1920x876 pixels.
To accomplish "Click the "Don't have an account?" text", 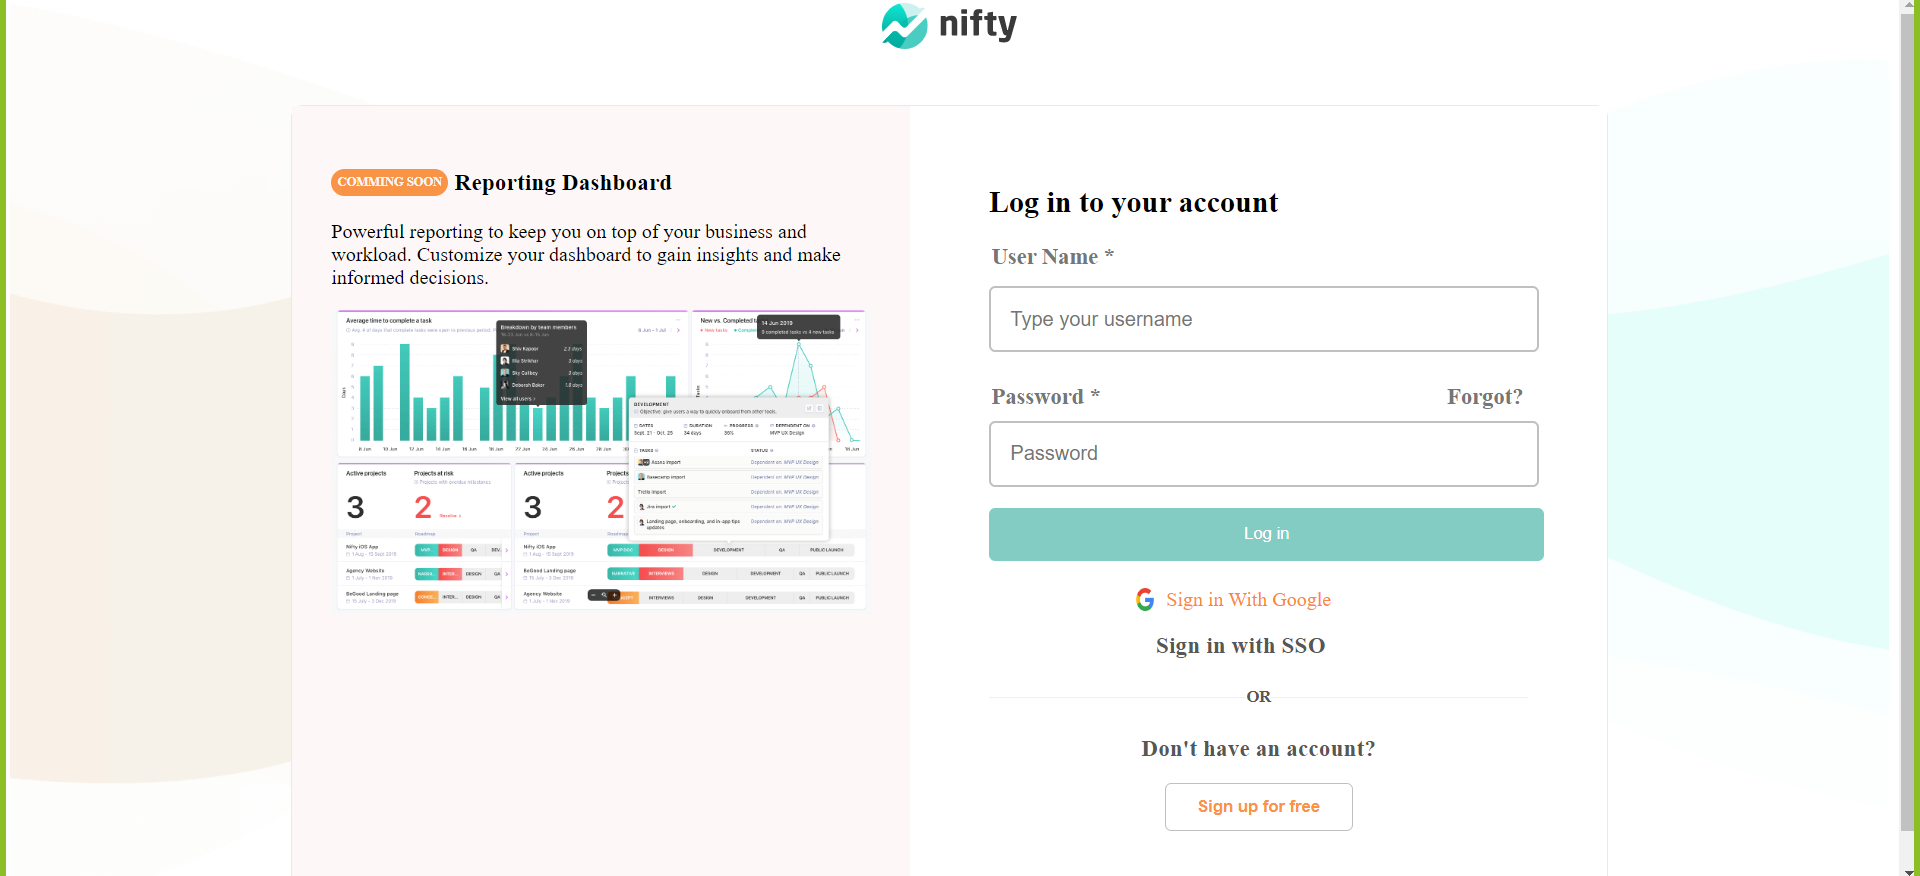I will click(x=1258, y=749).
